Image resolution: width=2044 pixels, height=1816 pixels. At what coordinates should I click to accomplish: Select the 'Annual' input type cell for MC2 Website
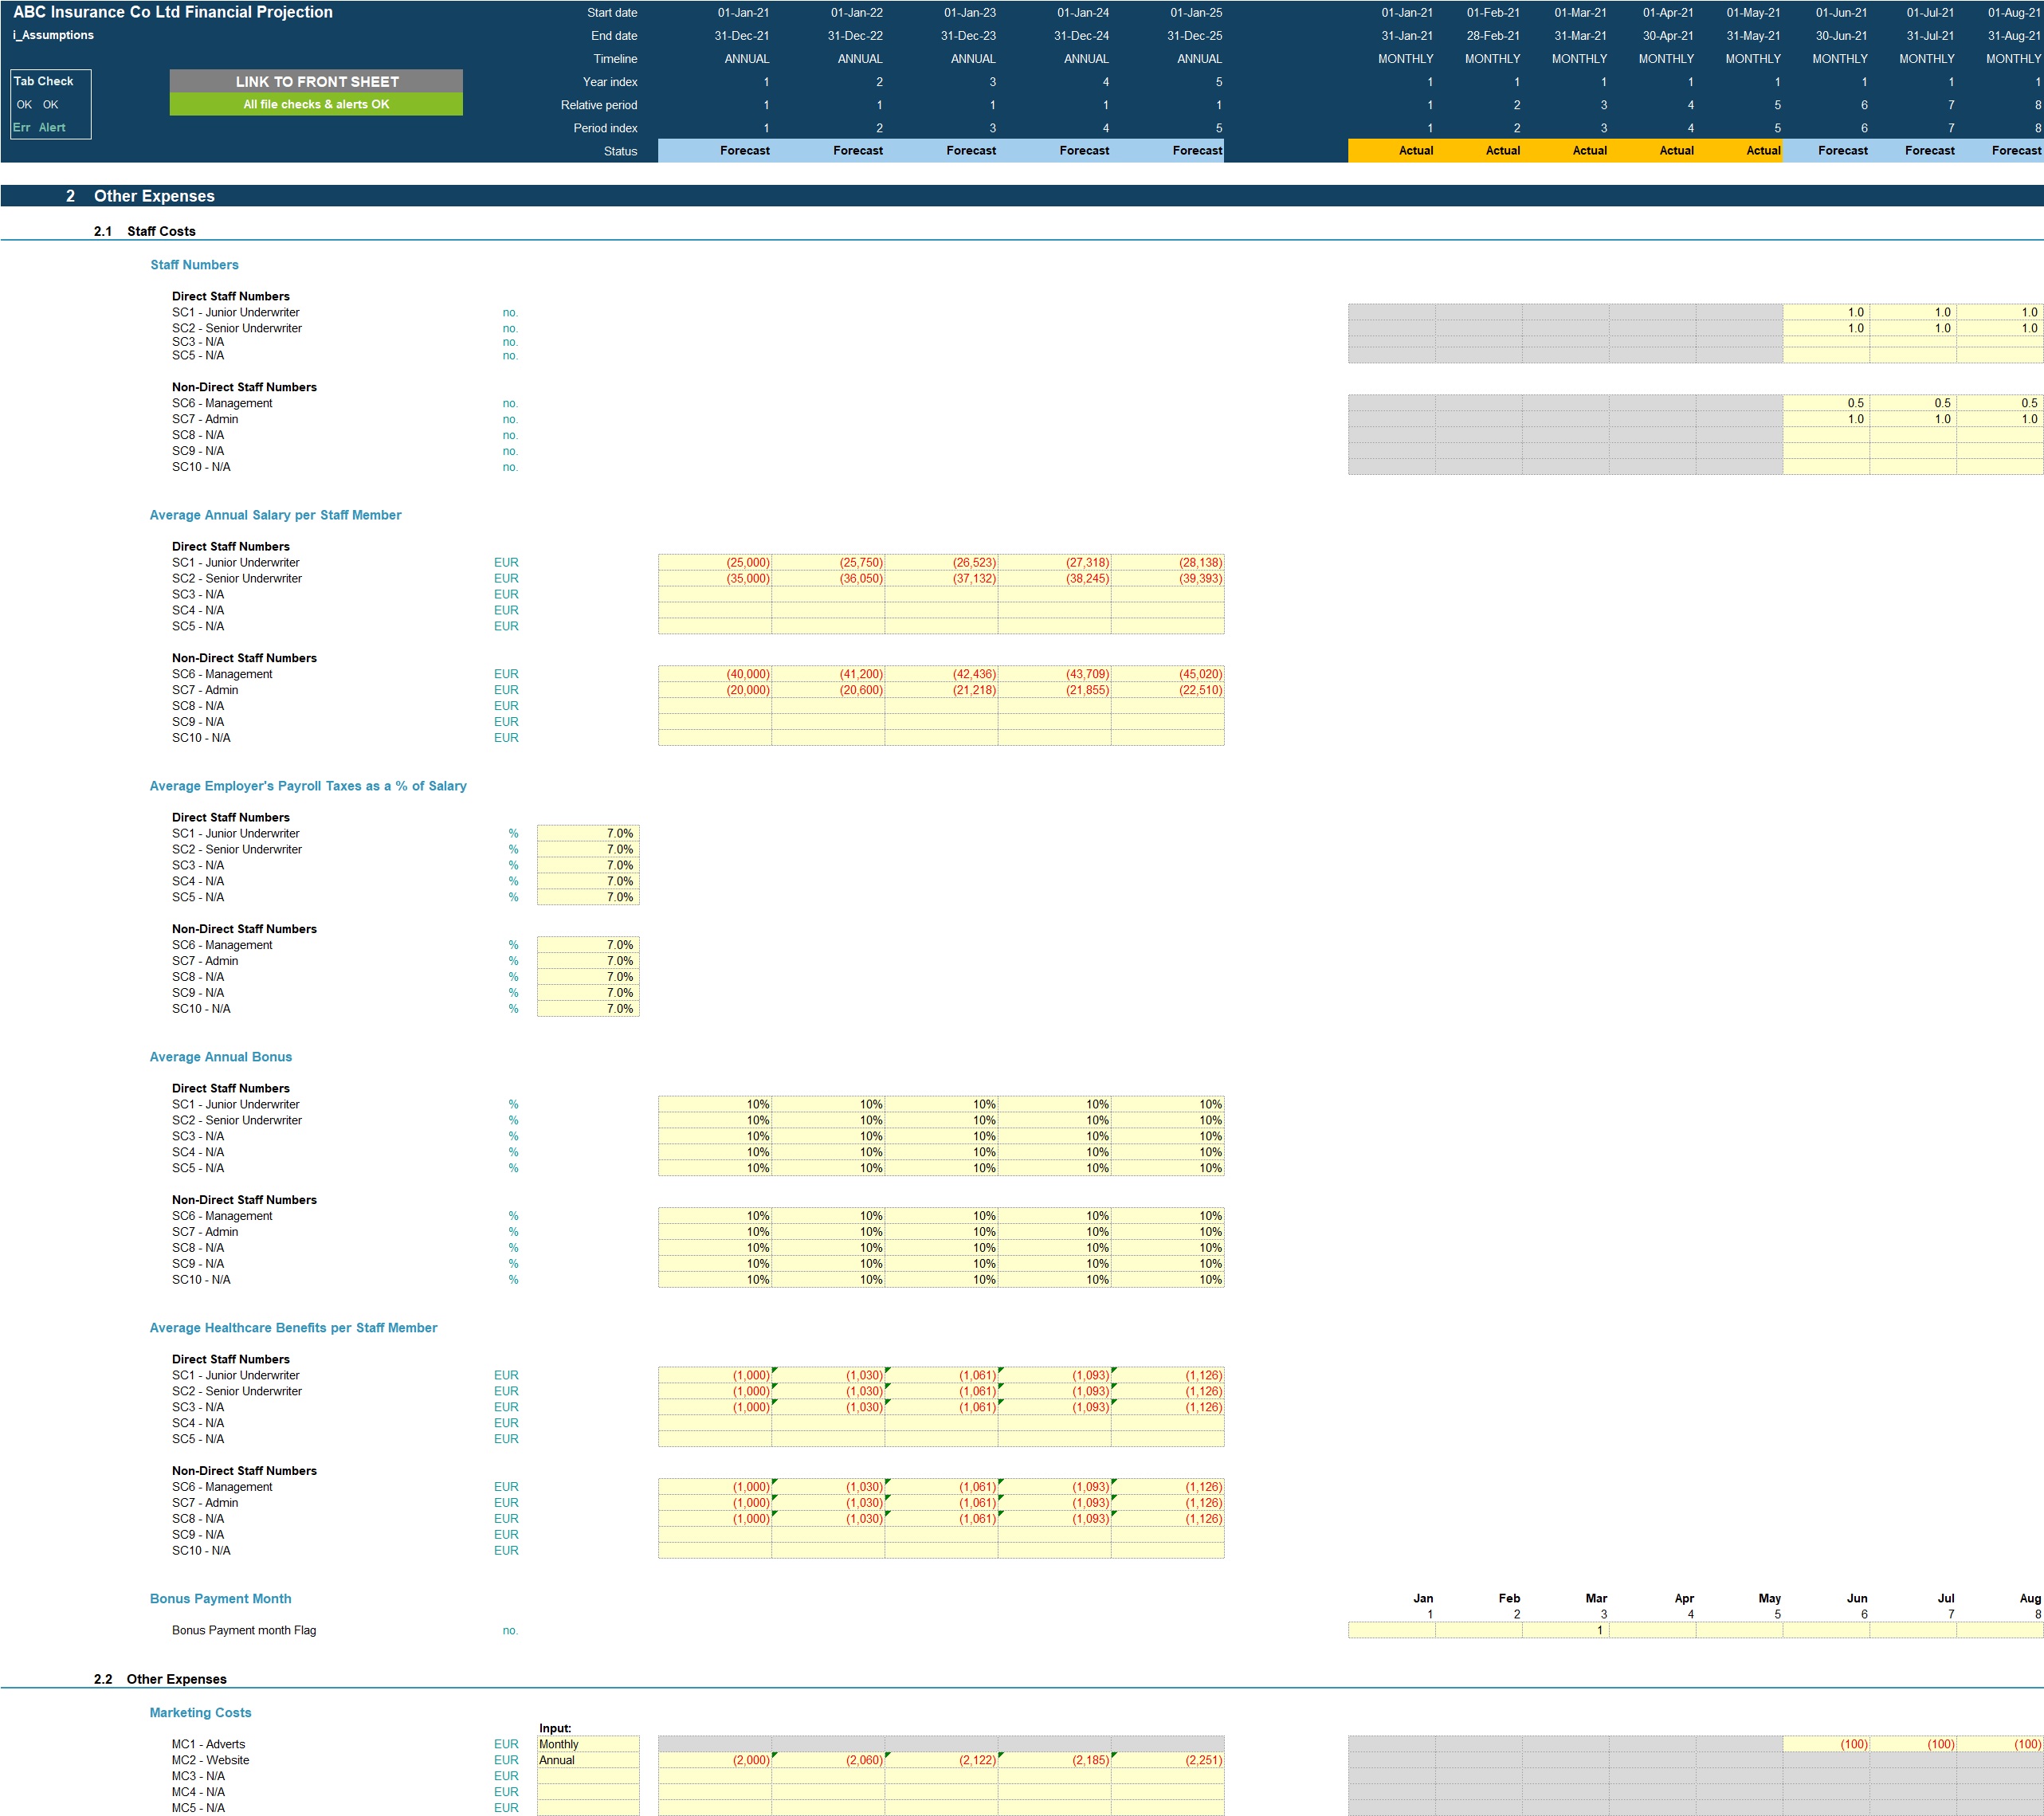click(x=587, y=1760)
